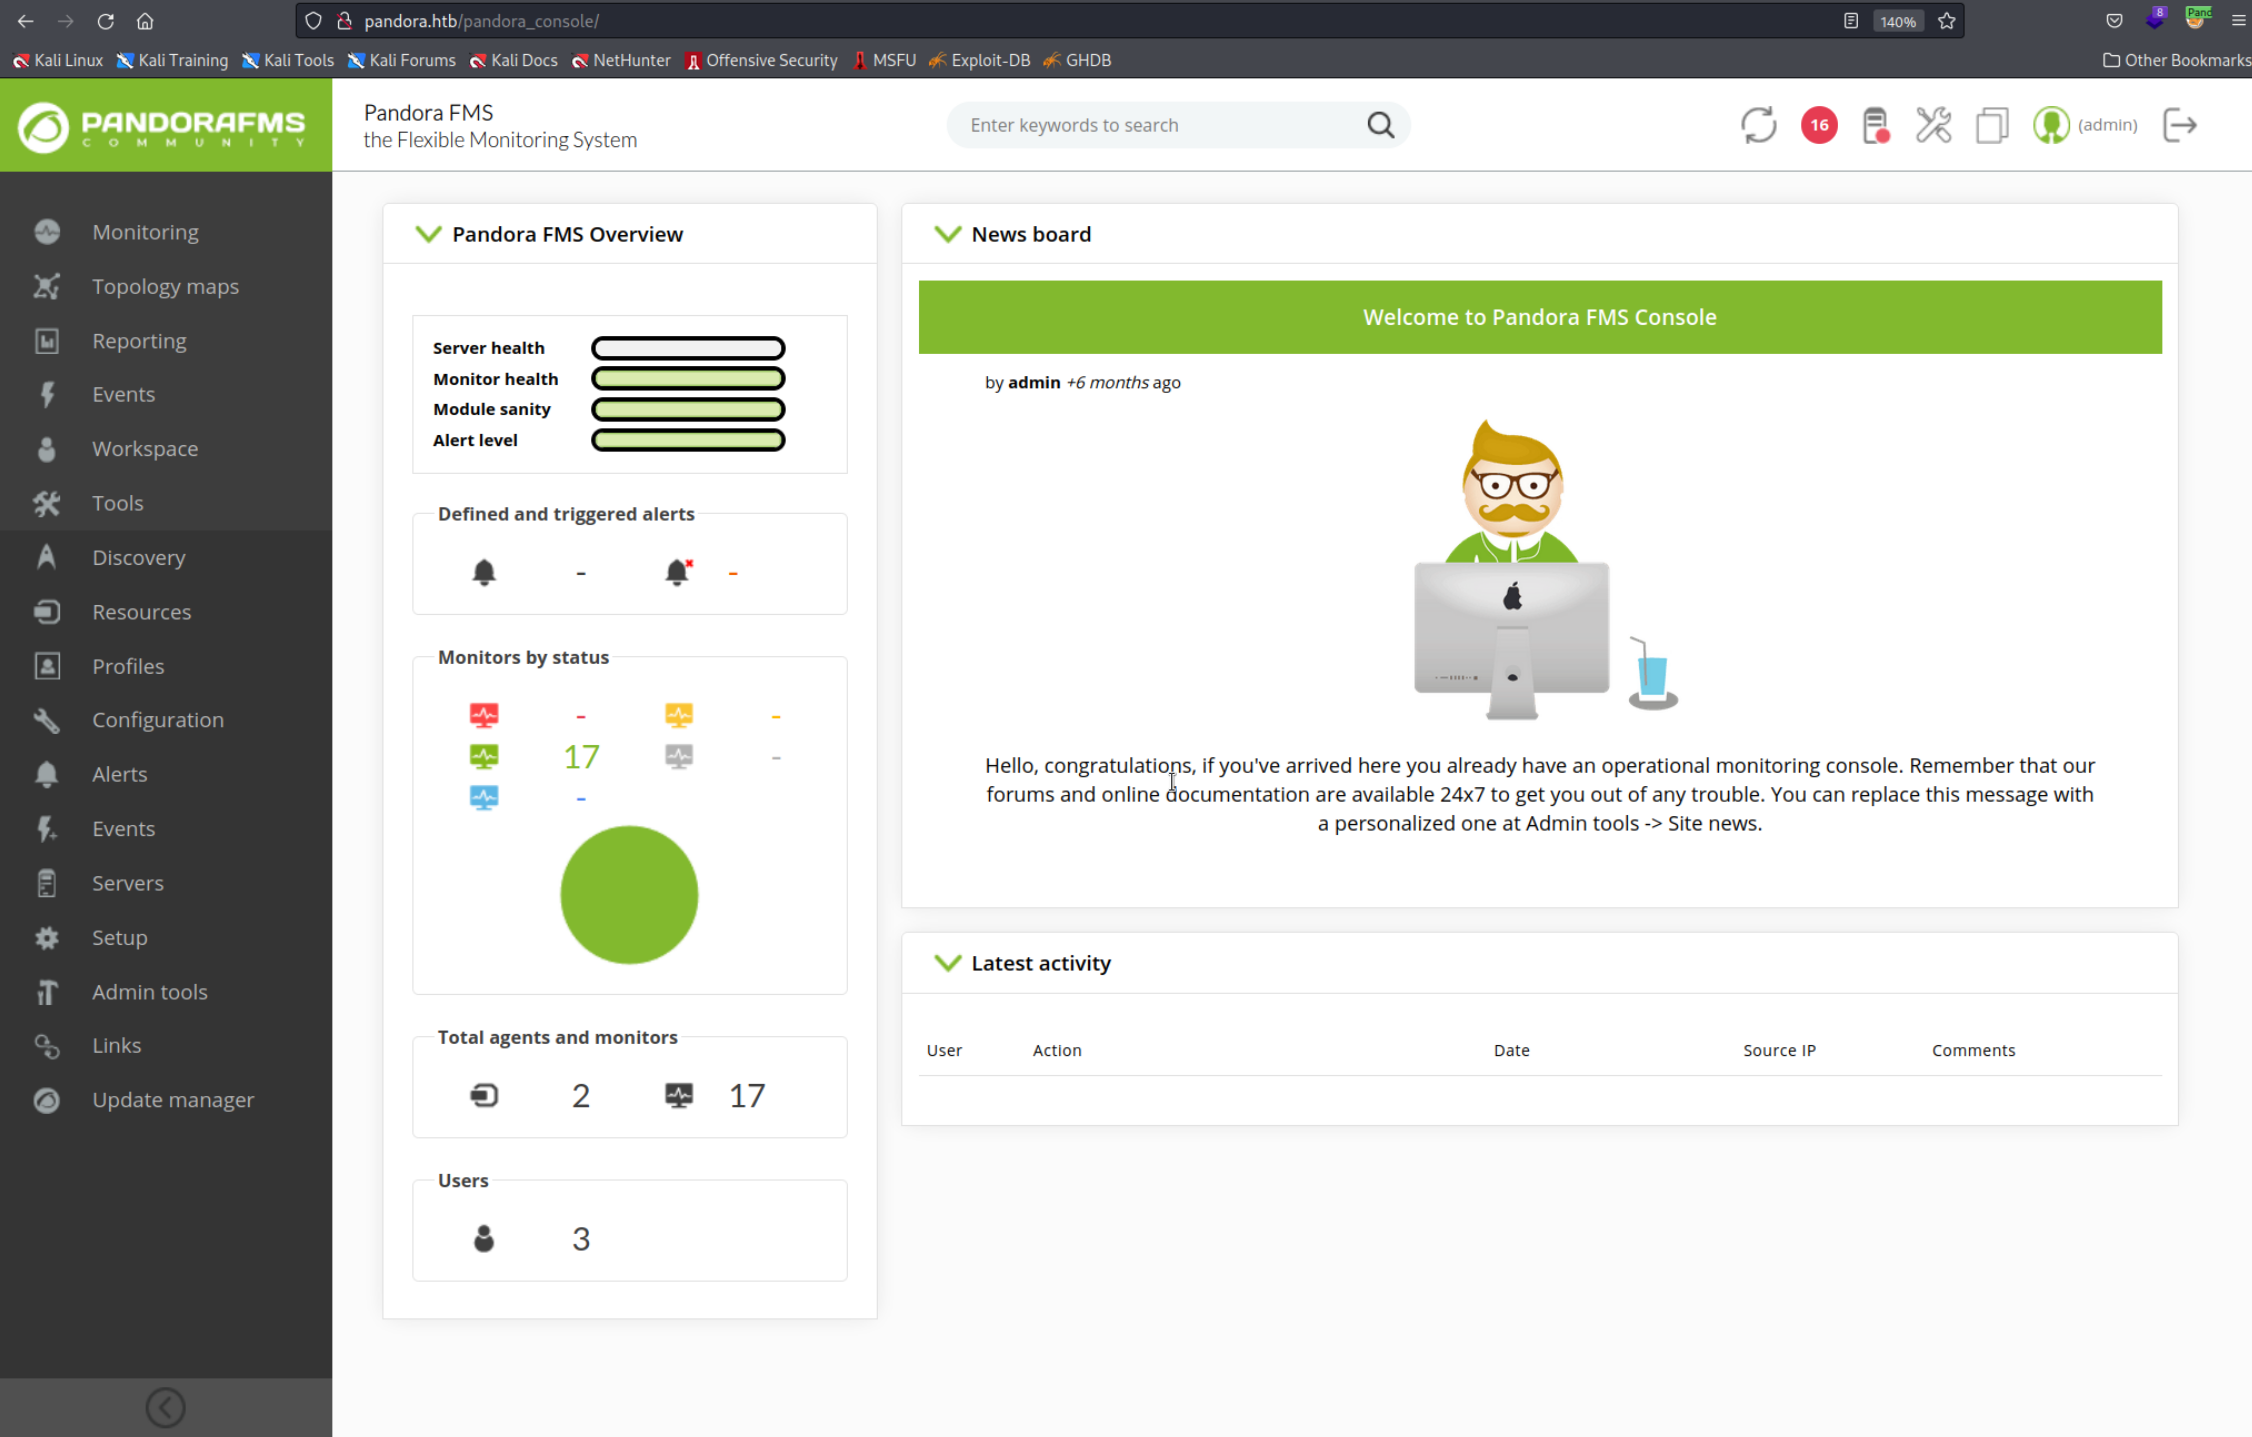Click the Welcome to Pandora FMS Console banner
Screen dimensions: 2252x1437
click(1540, 317)
